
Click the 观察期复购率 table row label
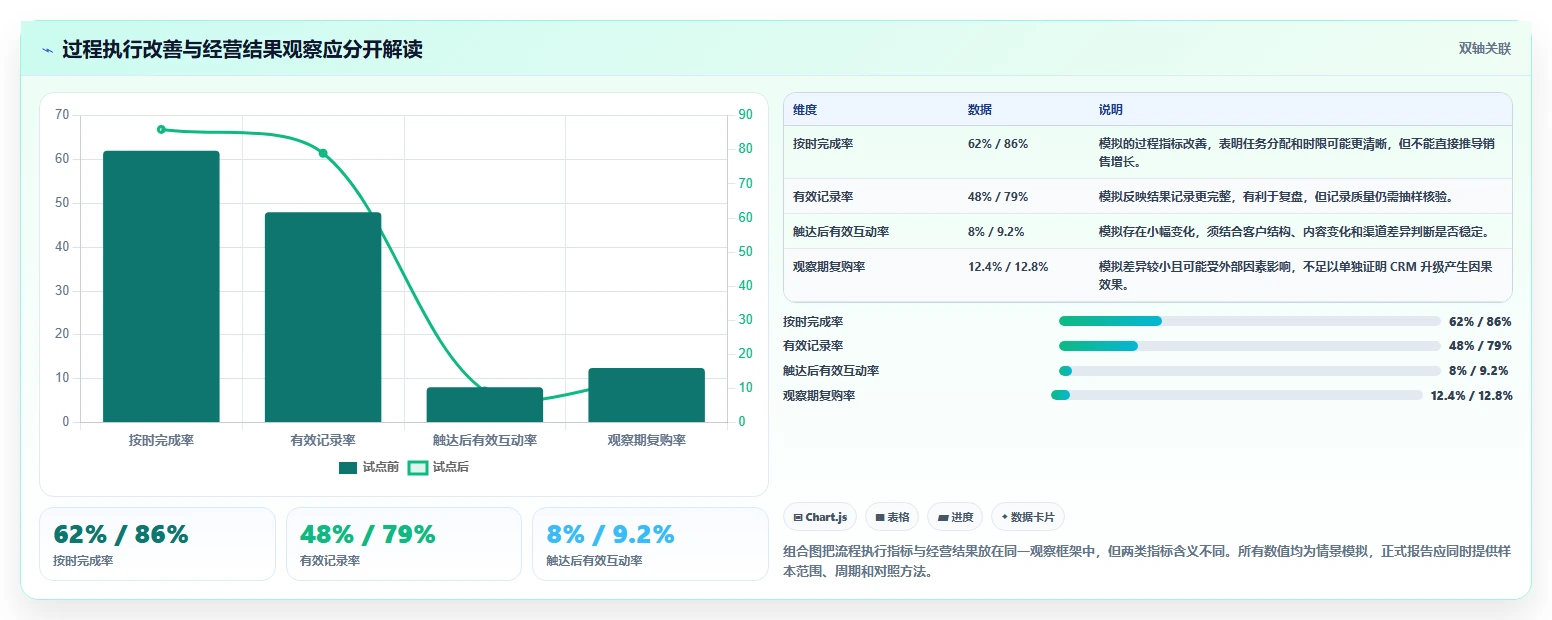click(829, 267)
